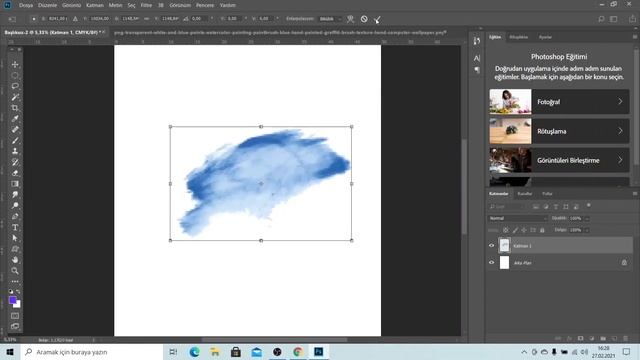The height and width of the screenshot is (360, 640).
Task: Toggle lock image pixels brush icon
Action: coord(515,230)
